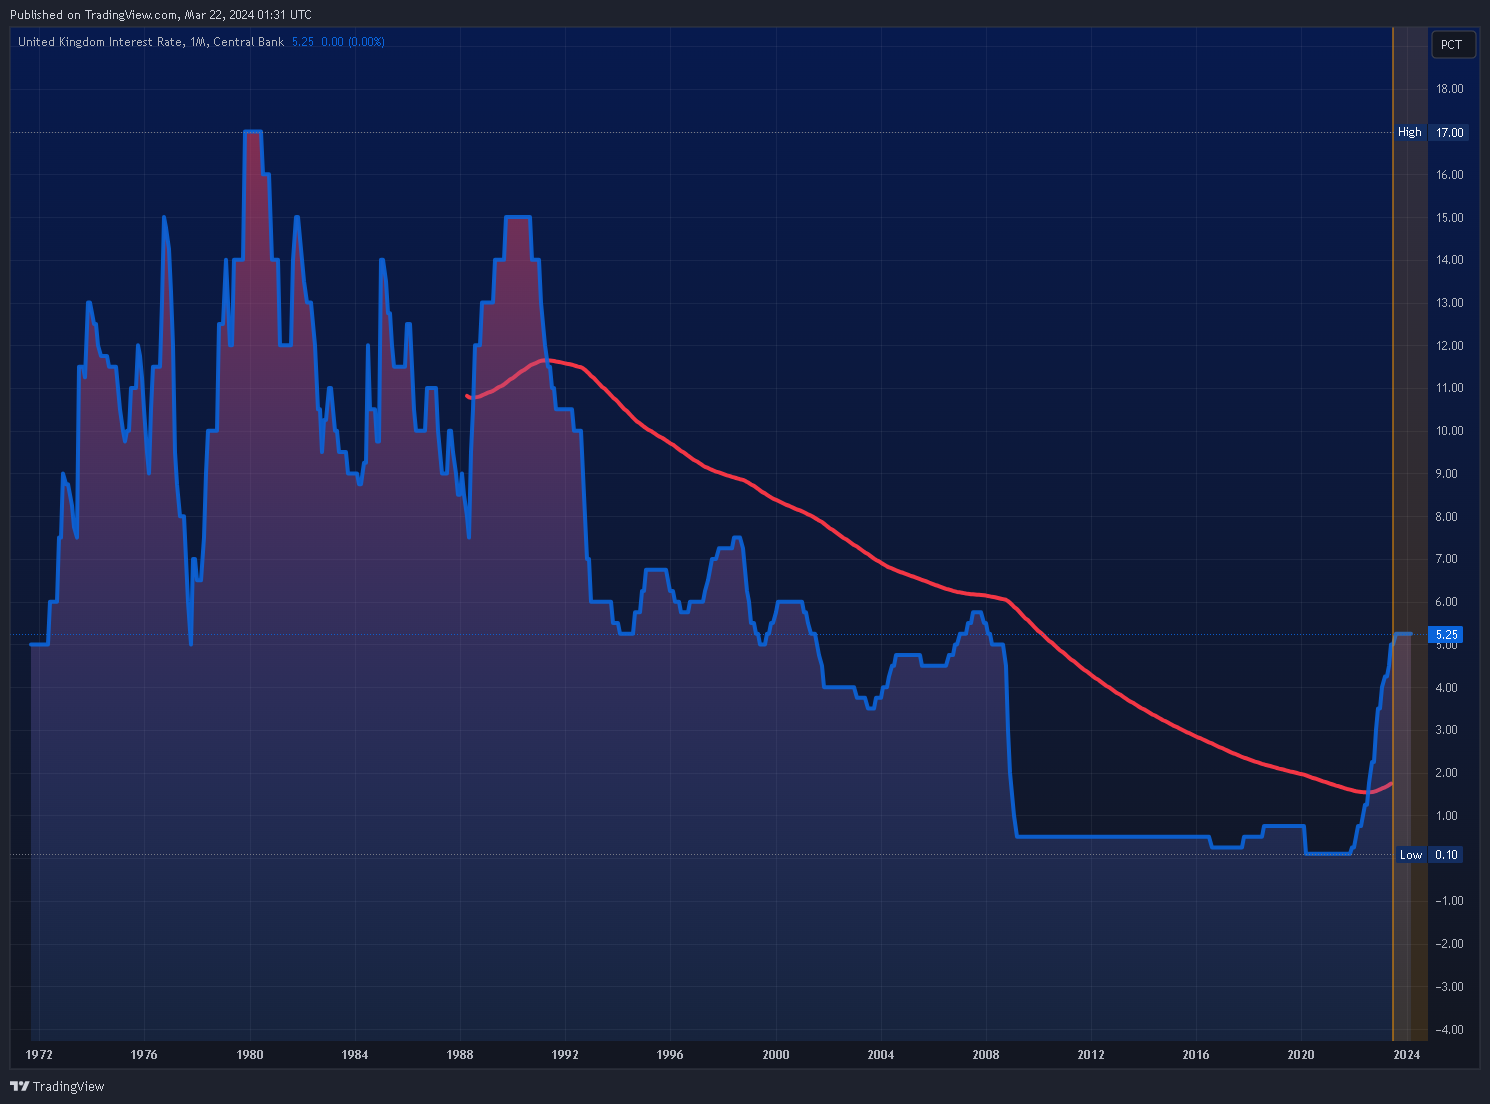Click the 1980 time axis label
This screenshot has height=1104, width=1490.
(x=250, y=1055)
